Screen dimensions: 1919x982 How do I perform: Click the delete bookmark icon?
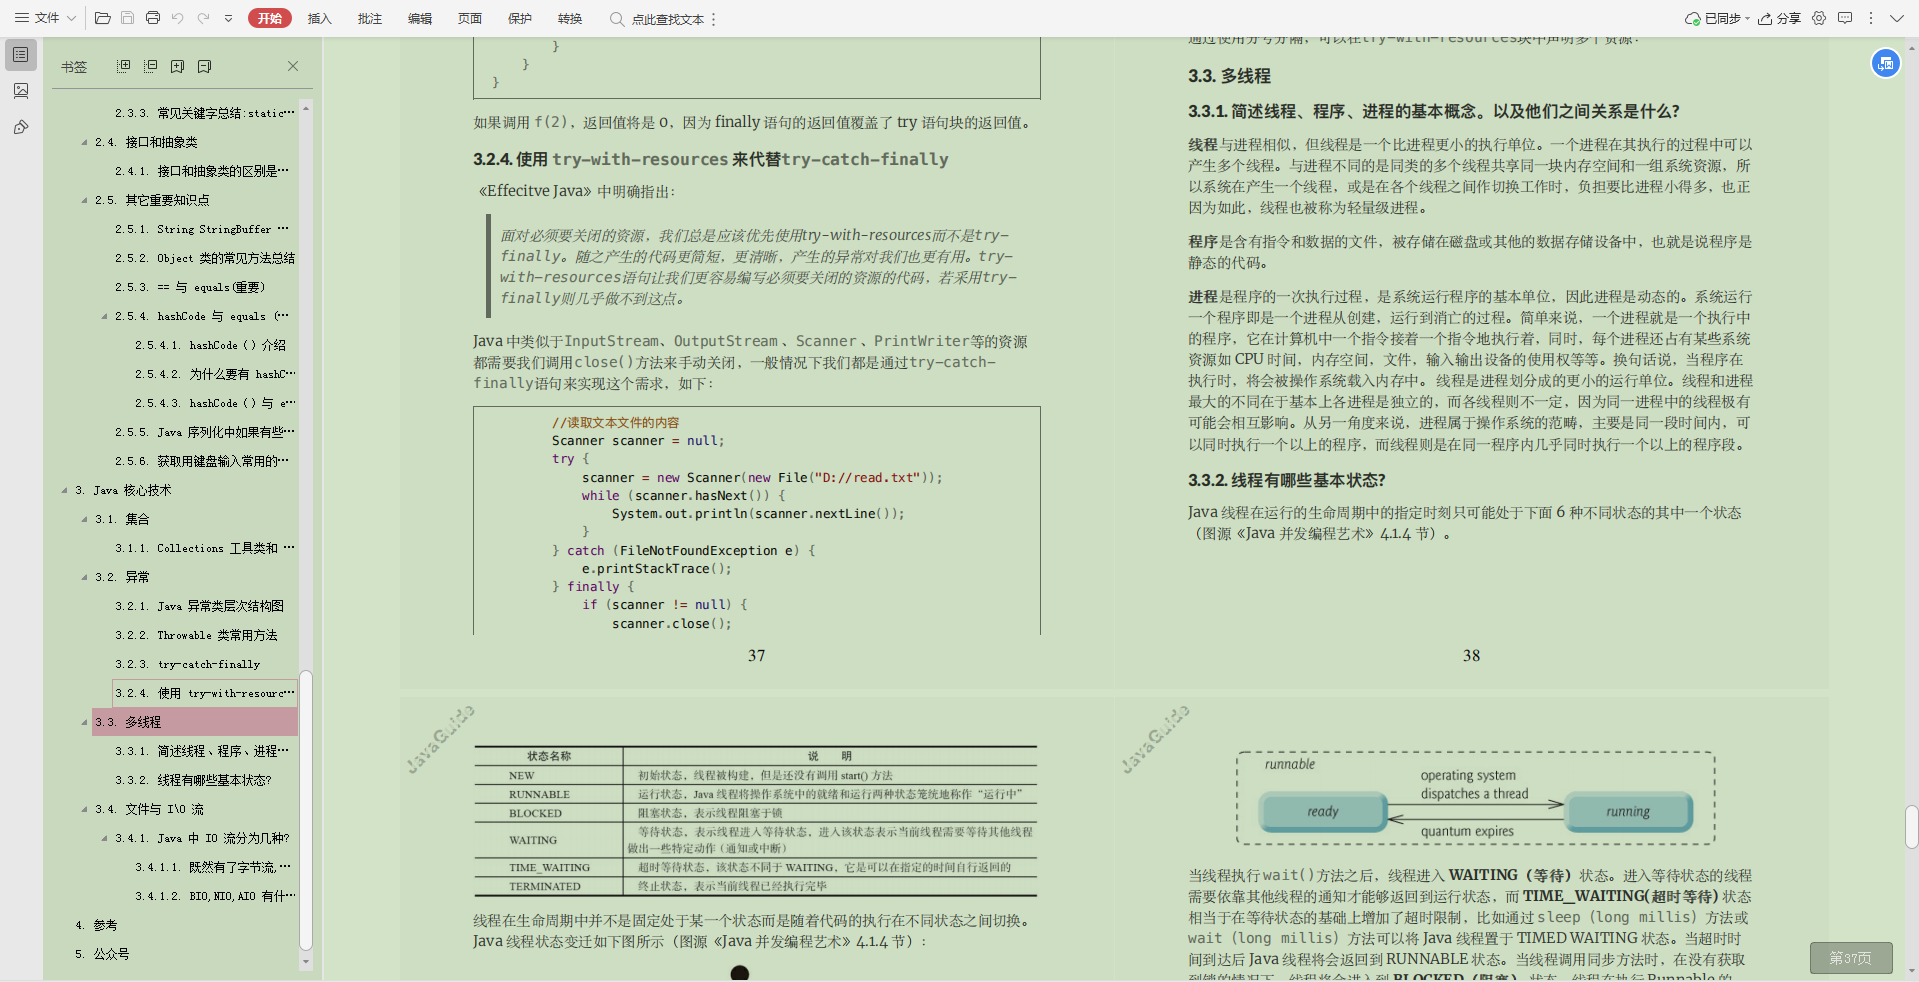pos(205,66)
